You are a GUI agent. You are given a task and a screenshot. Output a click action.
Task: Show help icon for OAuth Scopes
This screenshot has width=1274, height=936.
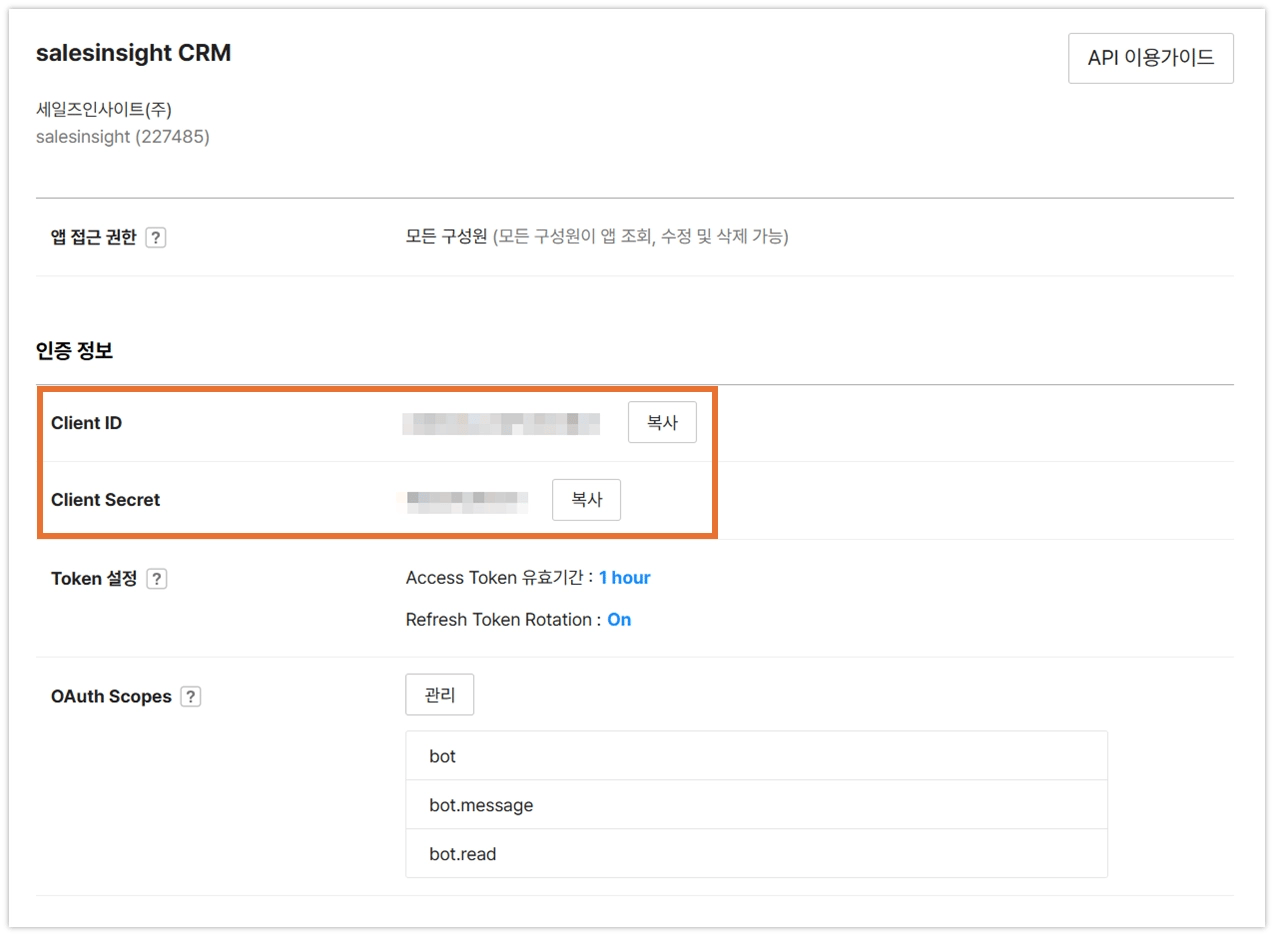190,697
